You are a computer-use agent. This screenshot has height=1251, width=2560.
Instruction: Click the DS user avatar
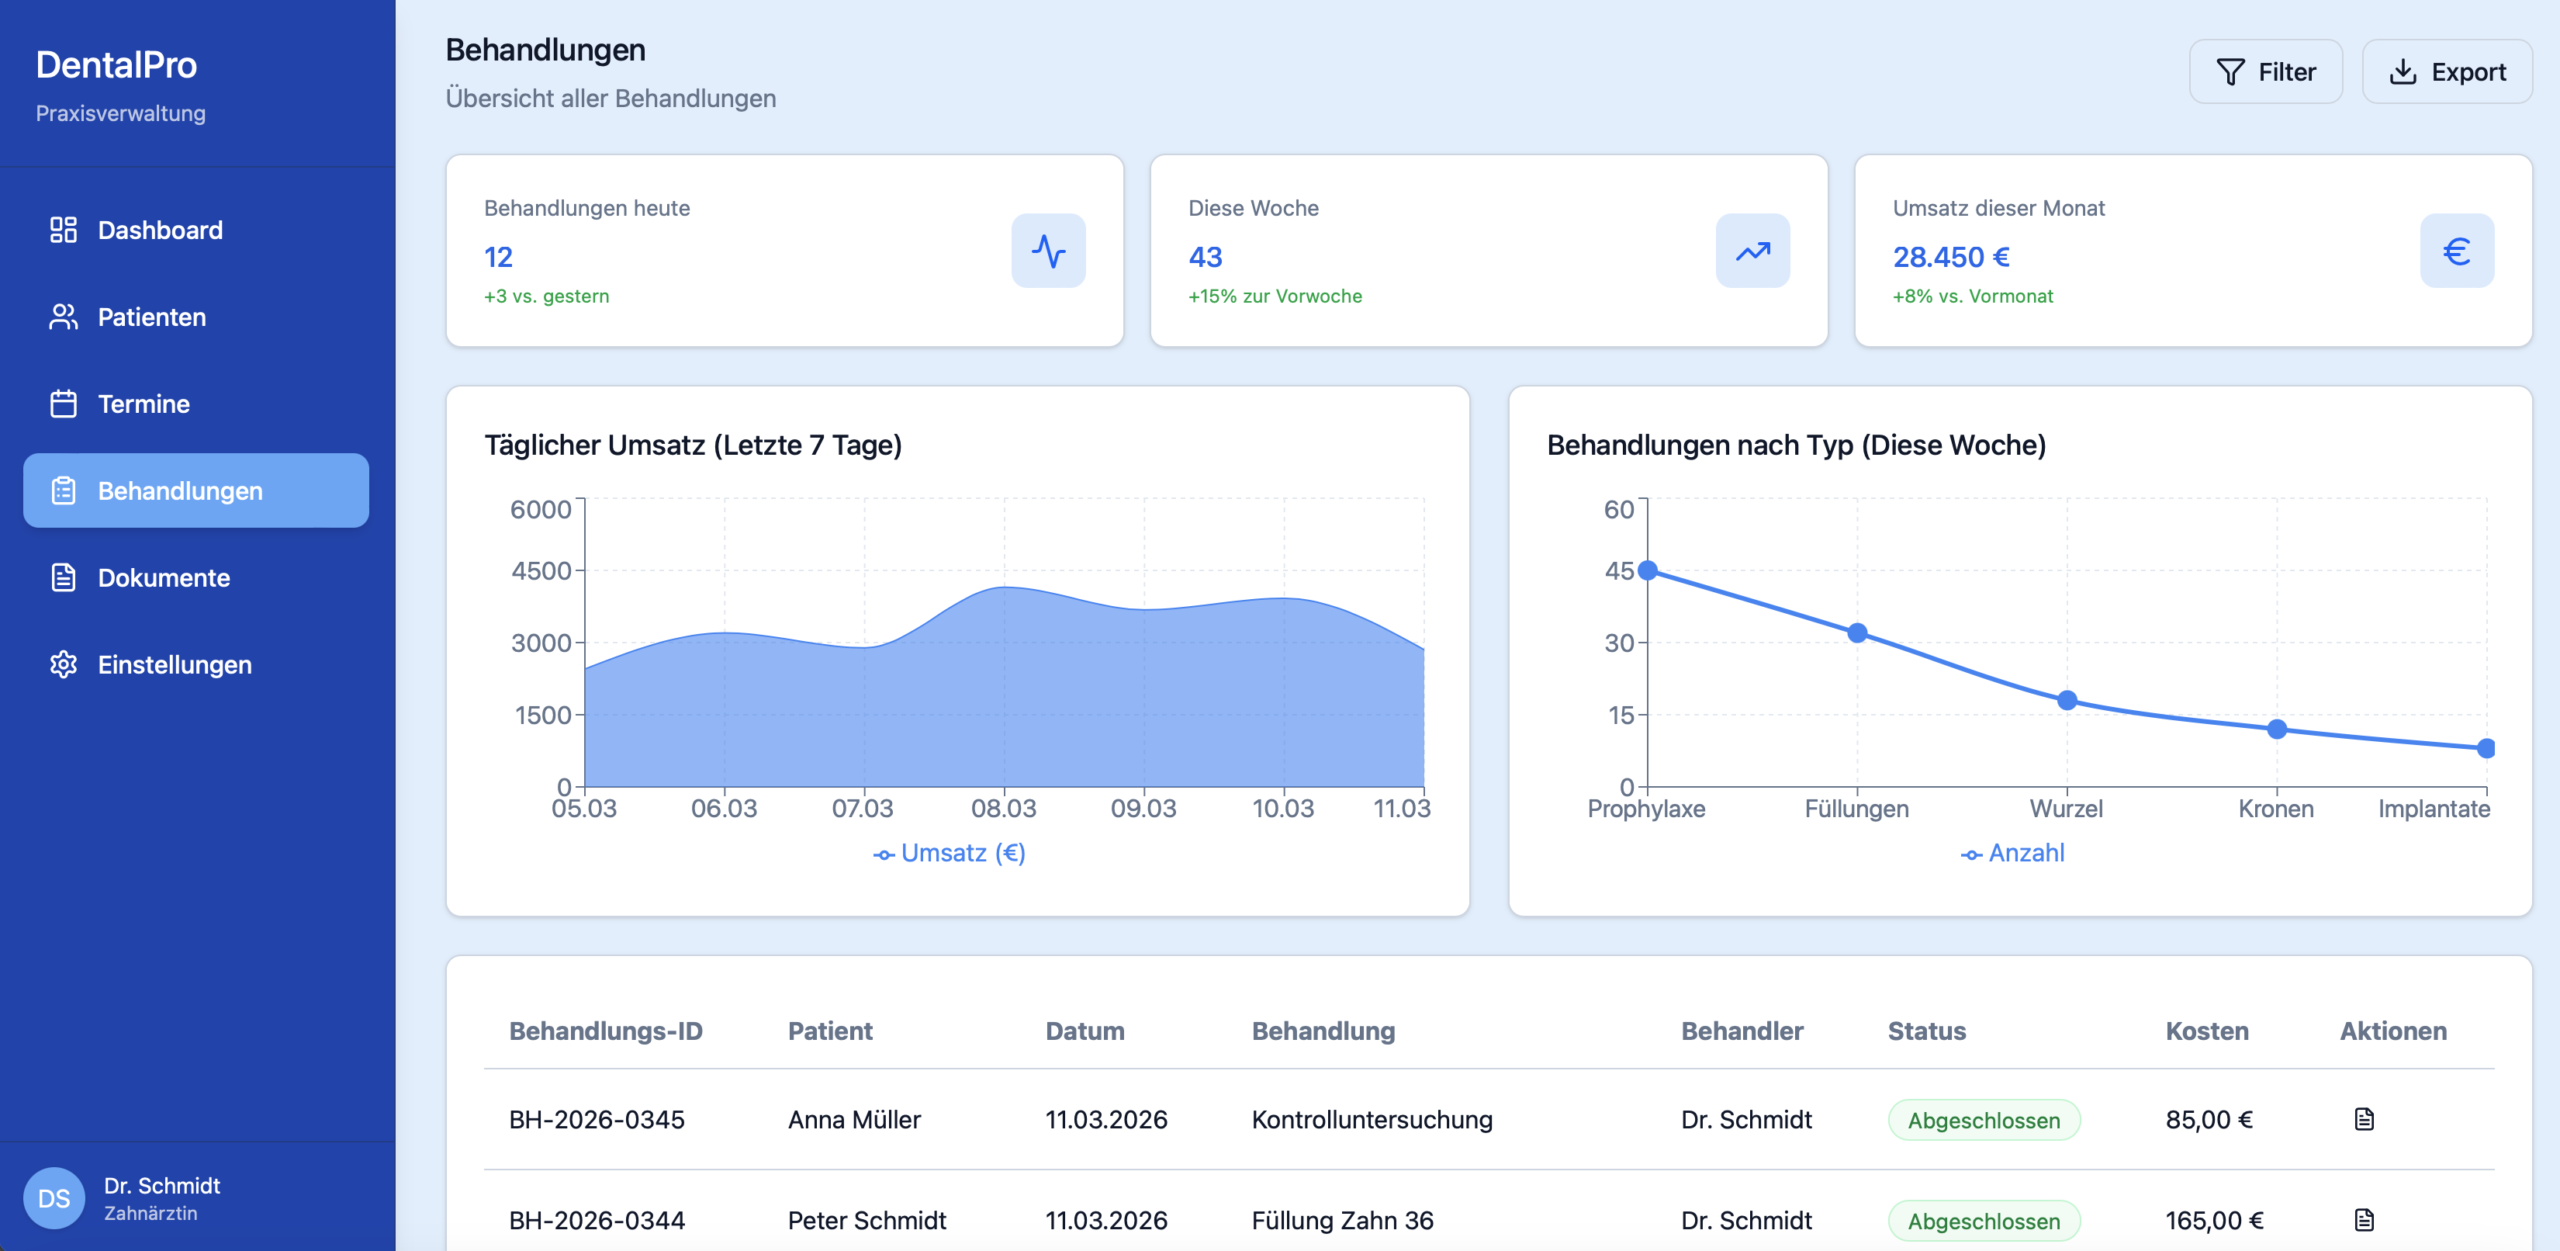54,1198
